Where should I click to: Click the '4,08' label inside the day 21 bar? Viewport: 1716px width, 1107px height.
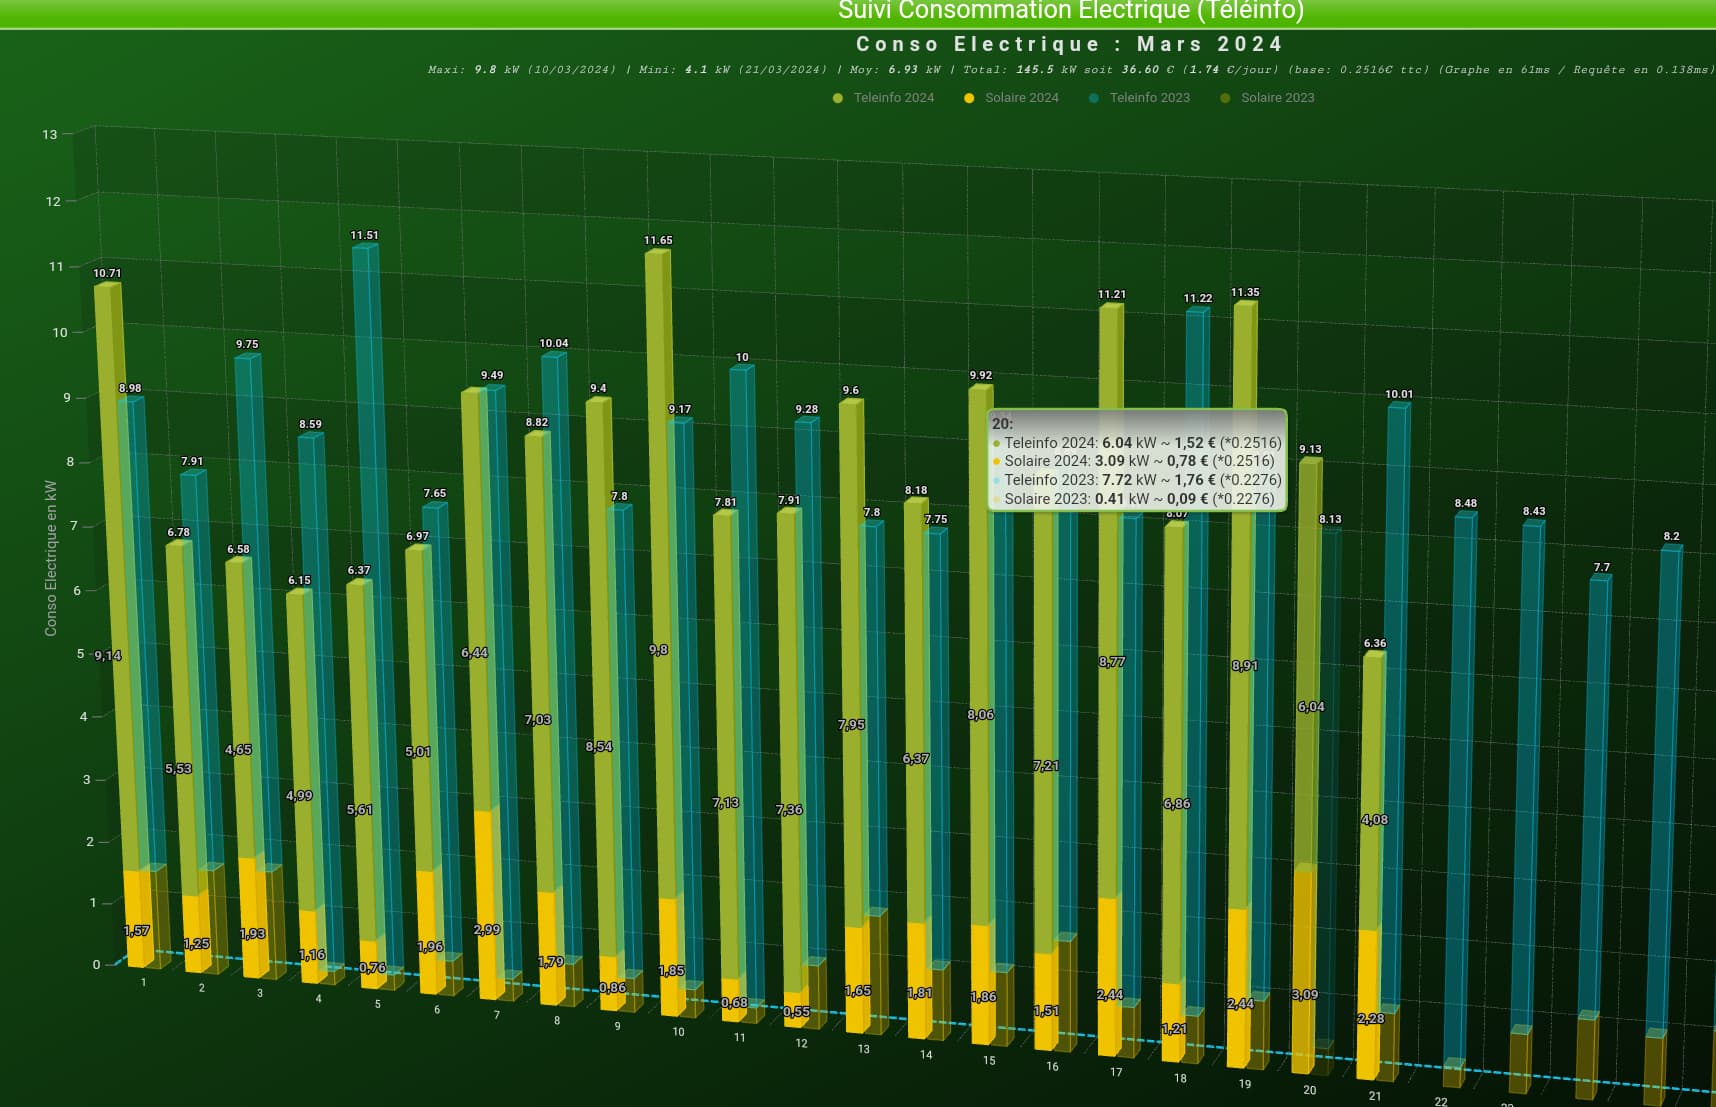(1375, 820)
